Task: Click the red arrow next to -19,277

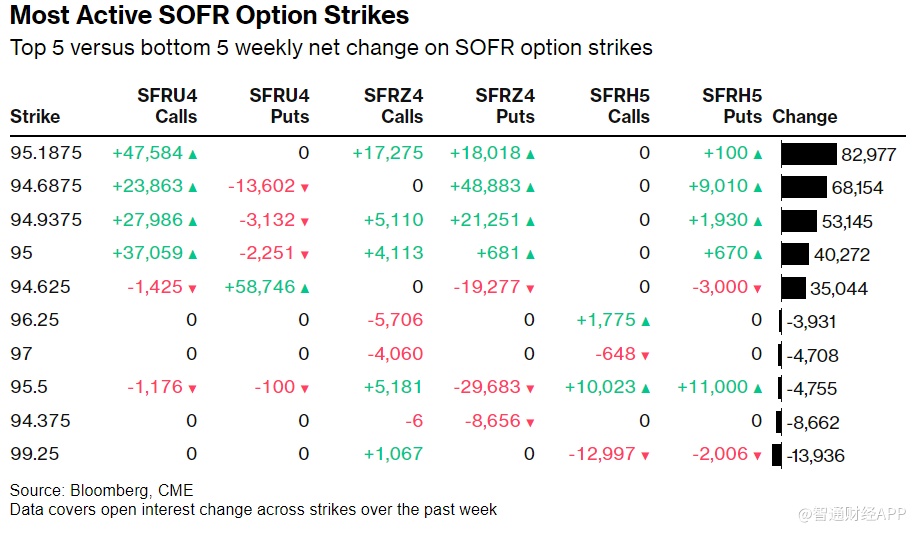Action: coord(530,288)
